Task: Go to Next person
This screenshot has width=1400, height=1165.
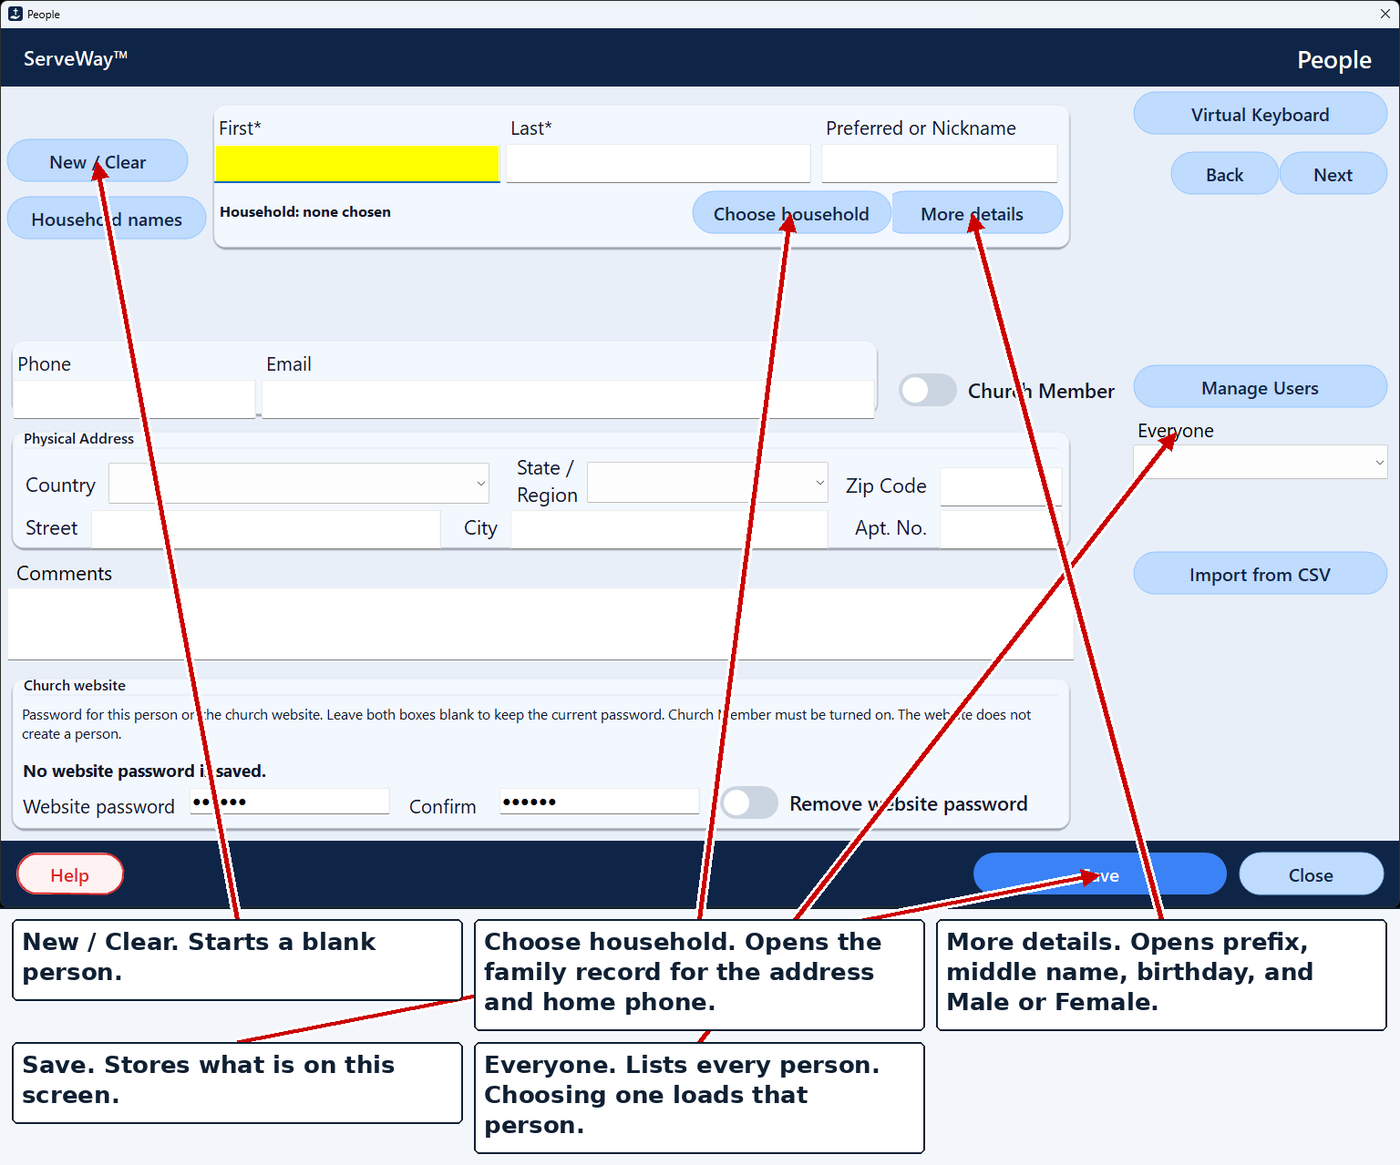Action: [x=1333, y=174]
